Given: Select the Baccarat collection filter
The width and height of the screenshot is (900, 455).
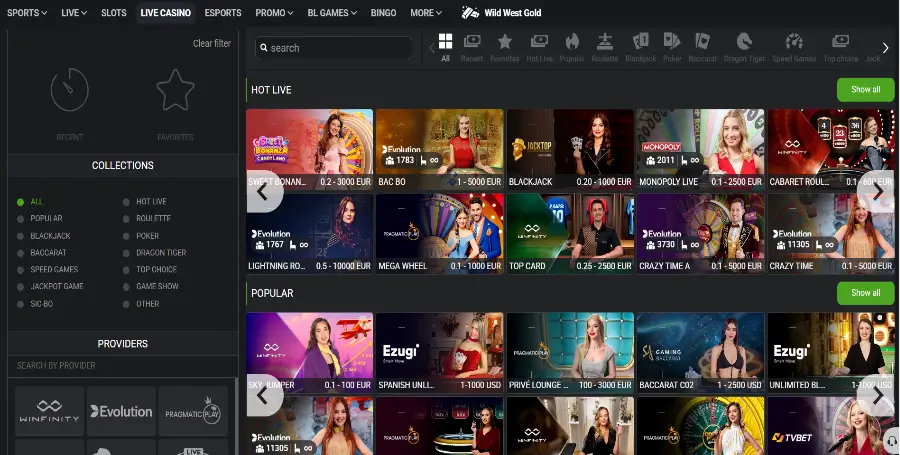Looking at the screenshot, I should point(42,252).
